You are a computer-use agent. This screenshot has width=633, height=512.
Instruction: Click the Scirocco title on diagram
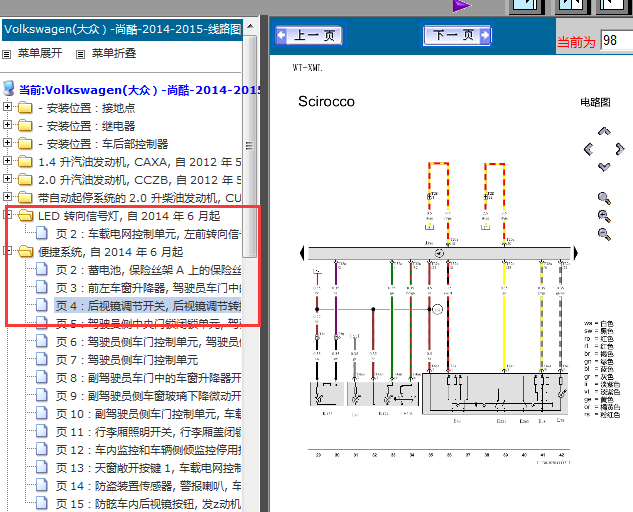pos(326,101)
